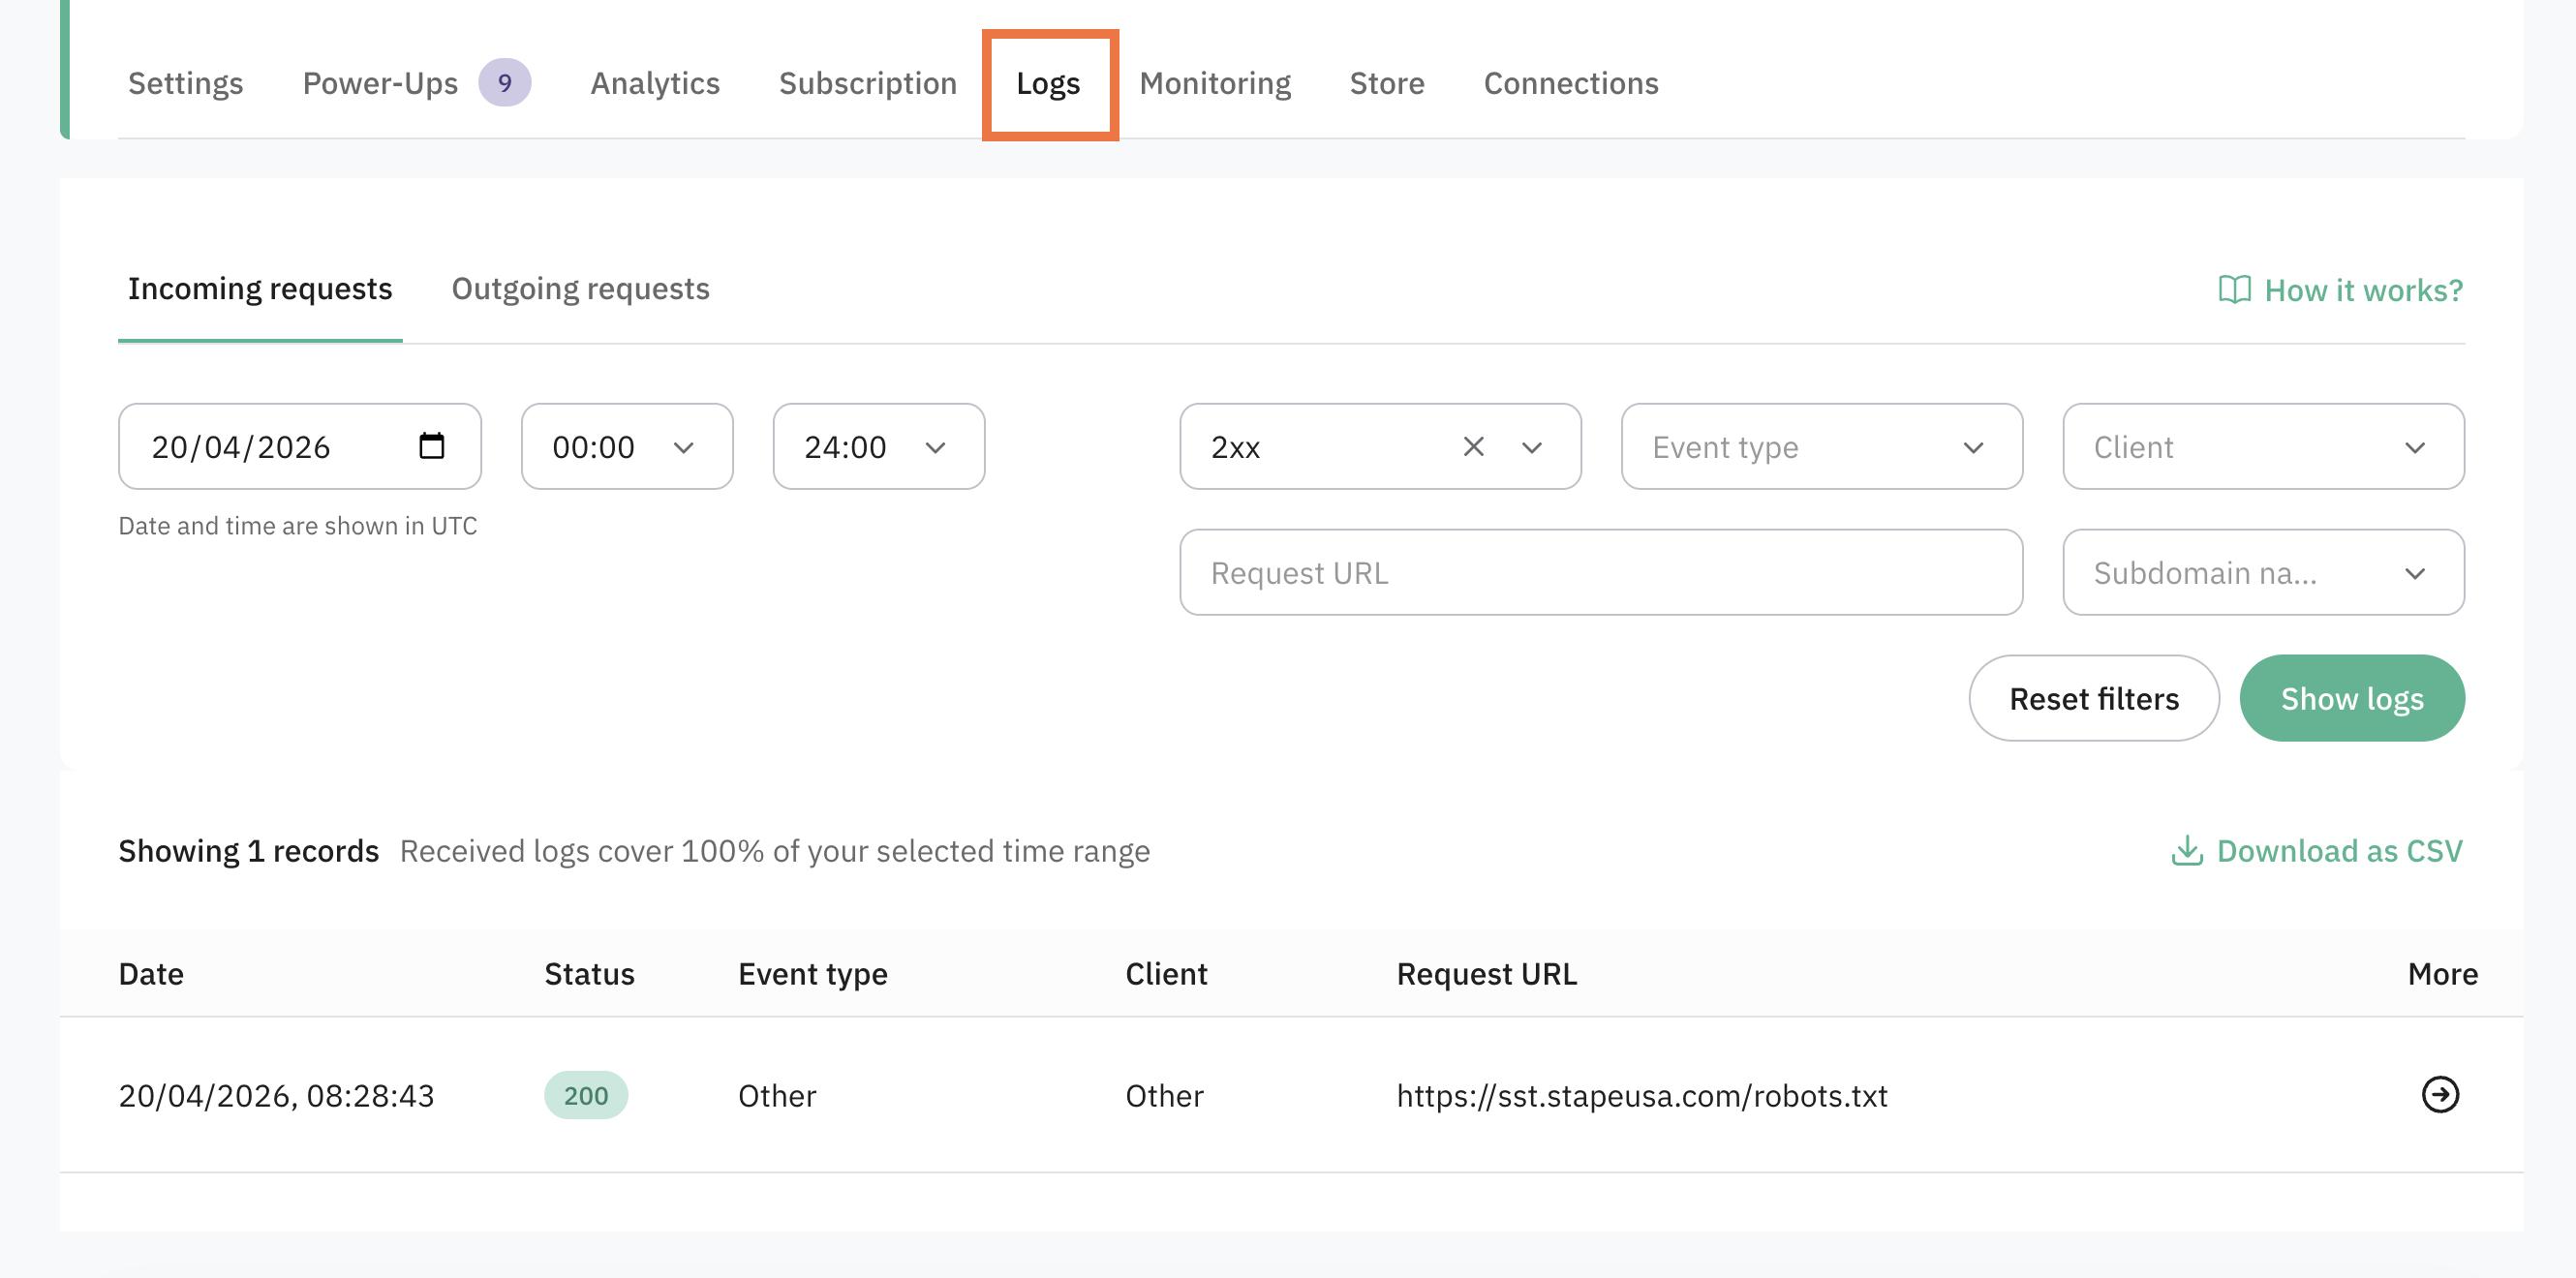Click the Client column header

tap(1166, 974)
